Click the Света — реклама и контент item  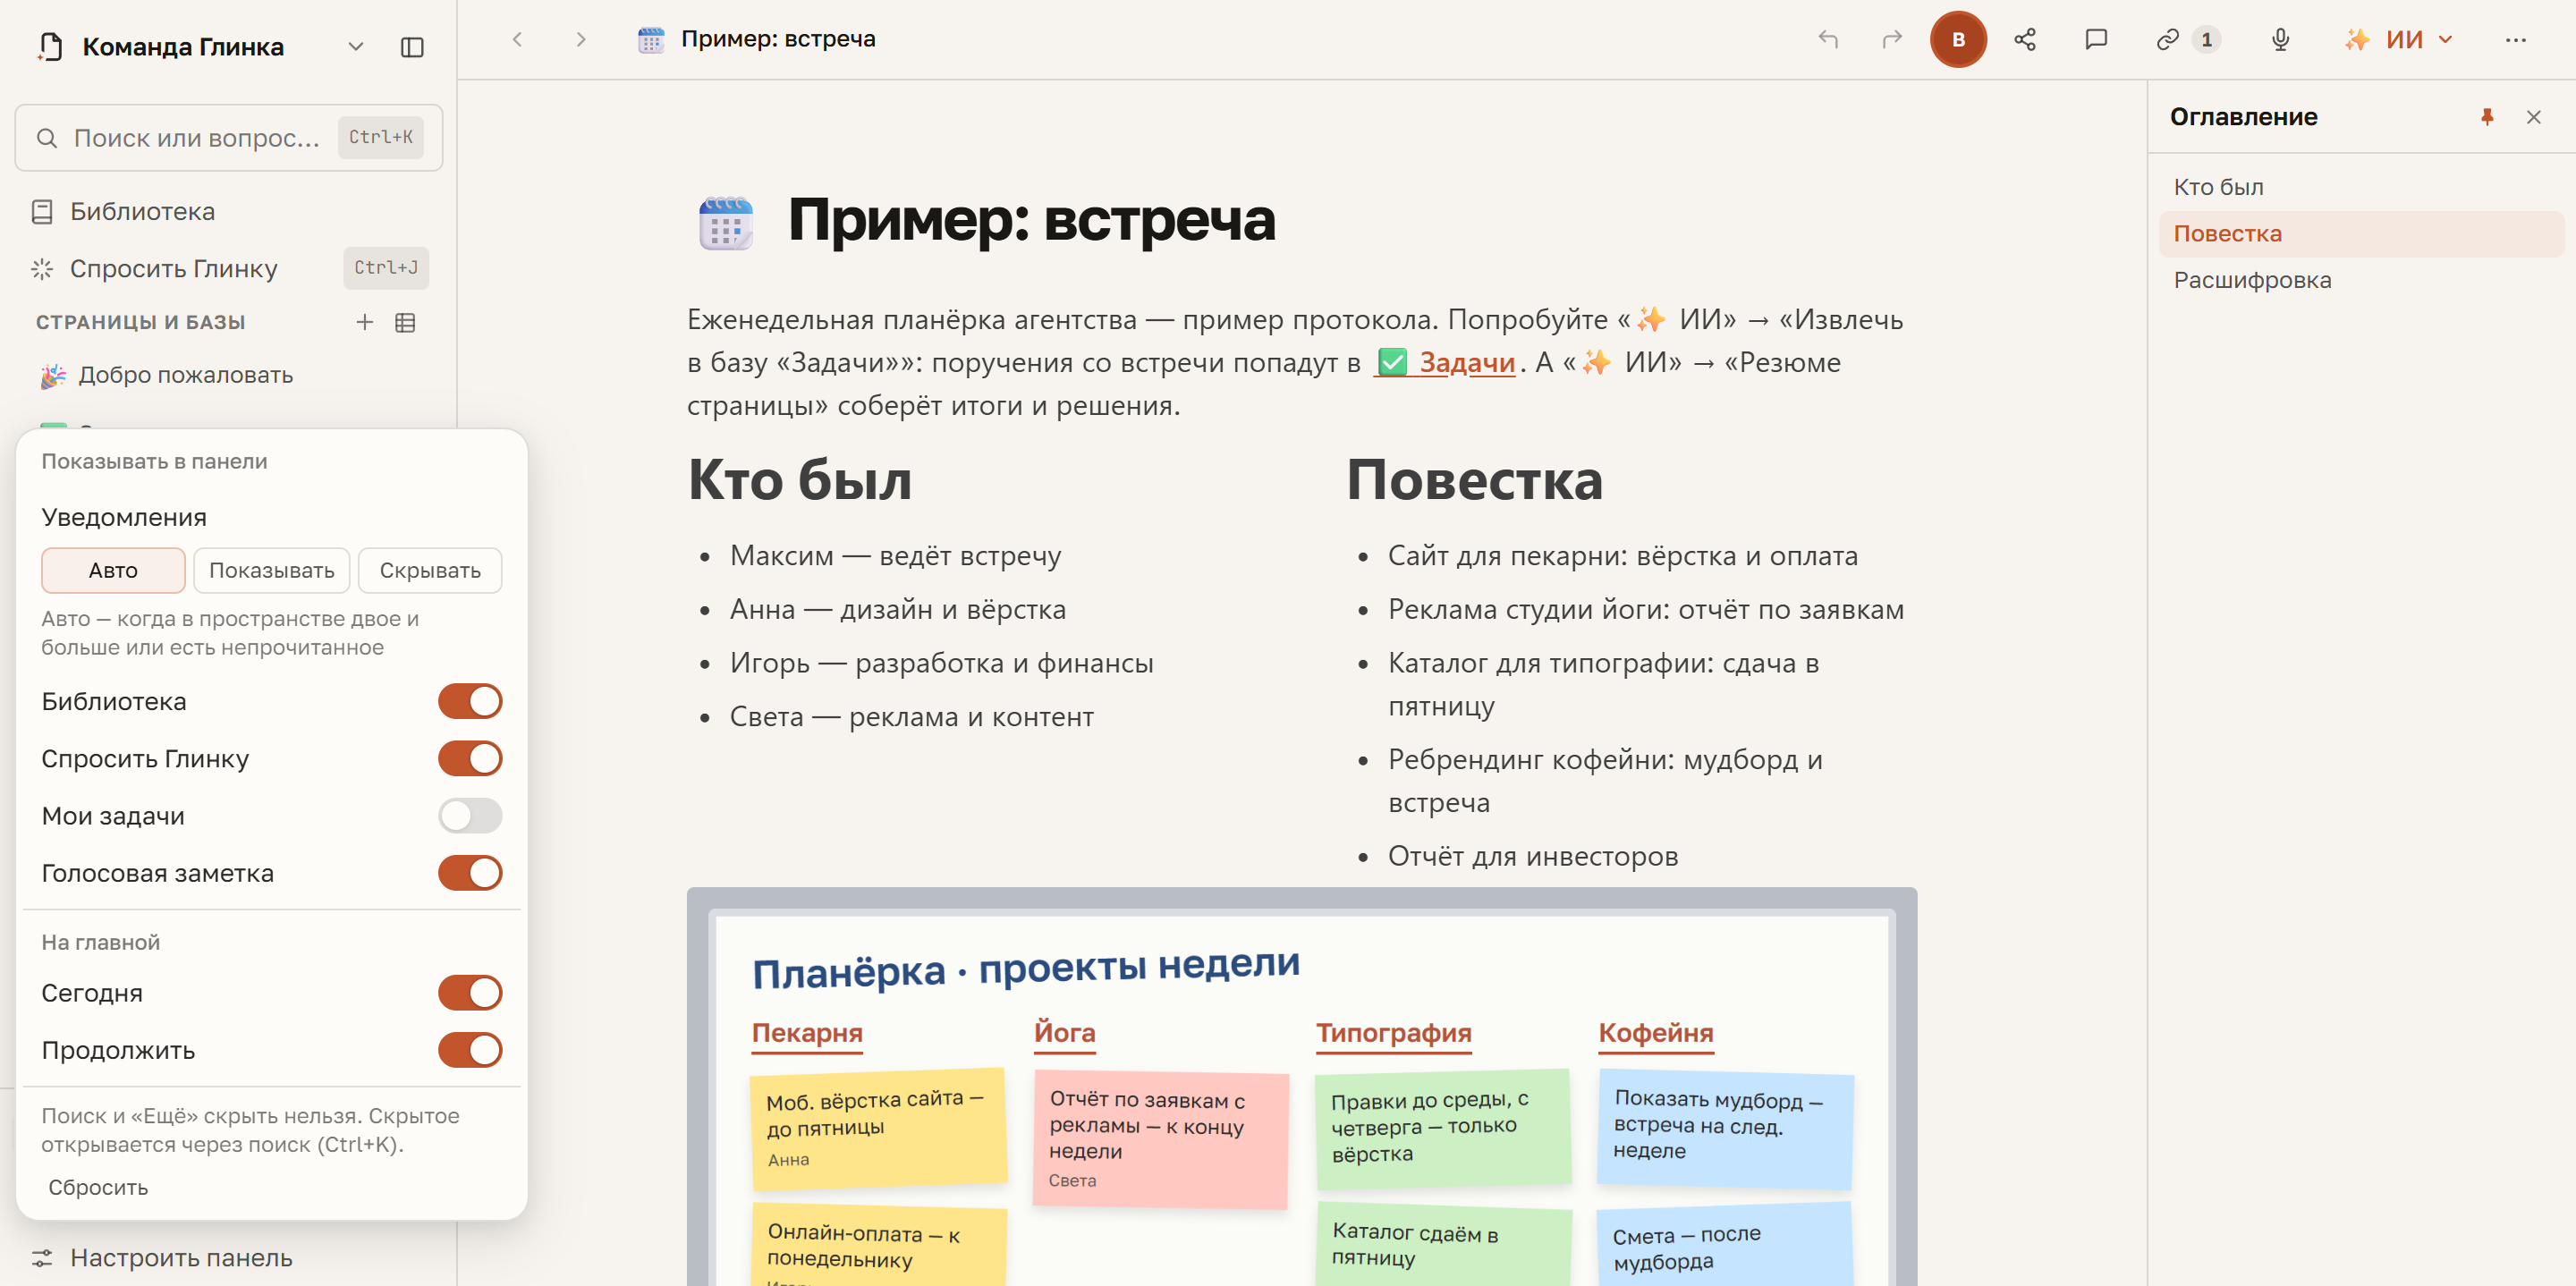(x=911, y=718)
